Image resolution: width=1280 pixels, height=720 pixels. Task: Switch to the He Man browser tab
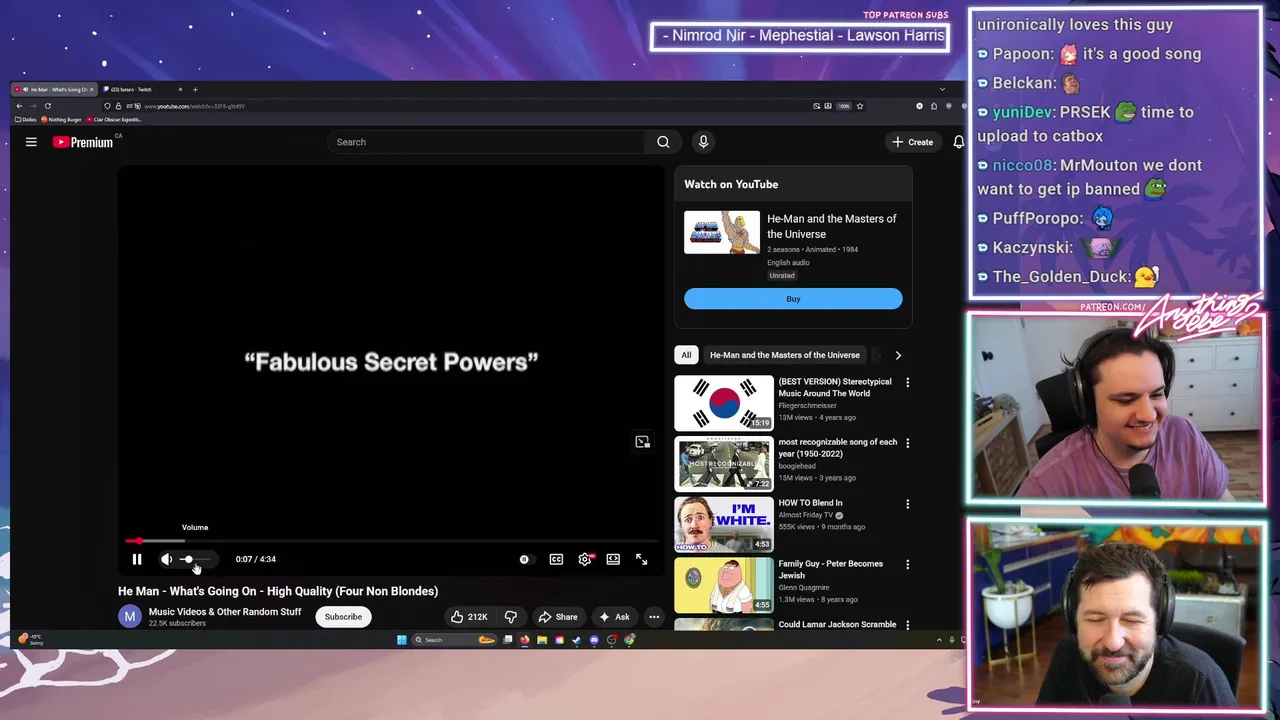(x=54, y=89)
